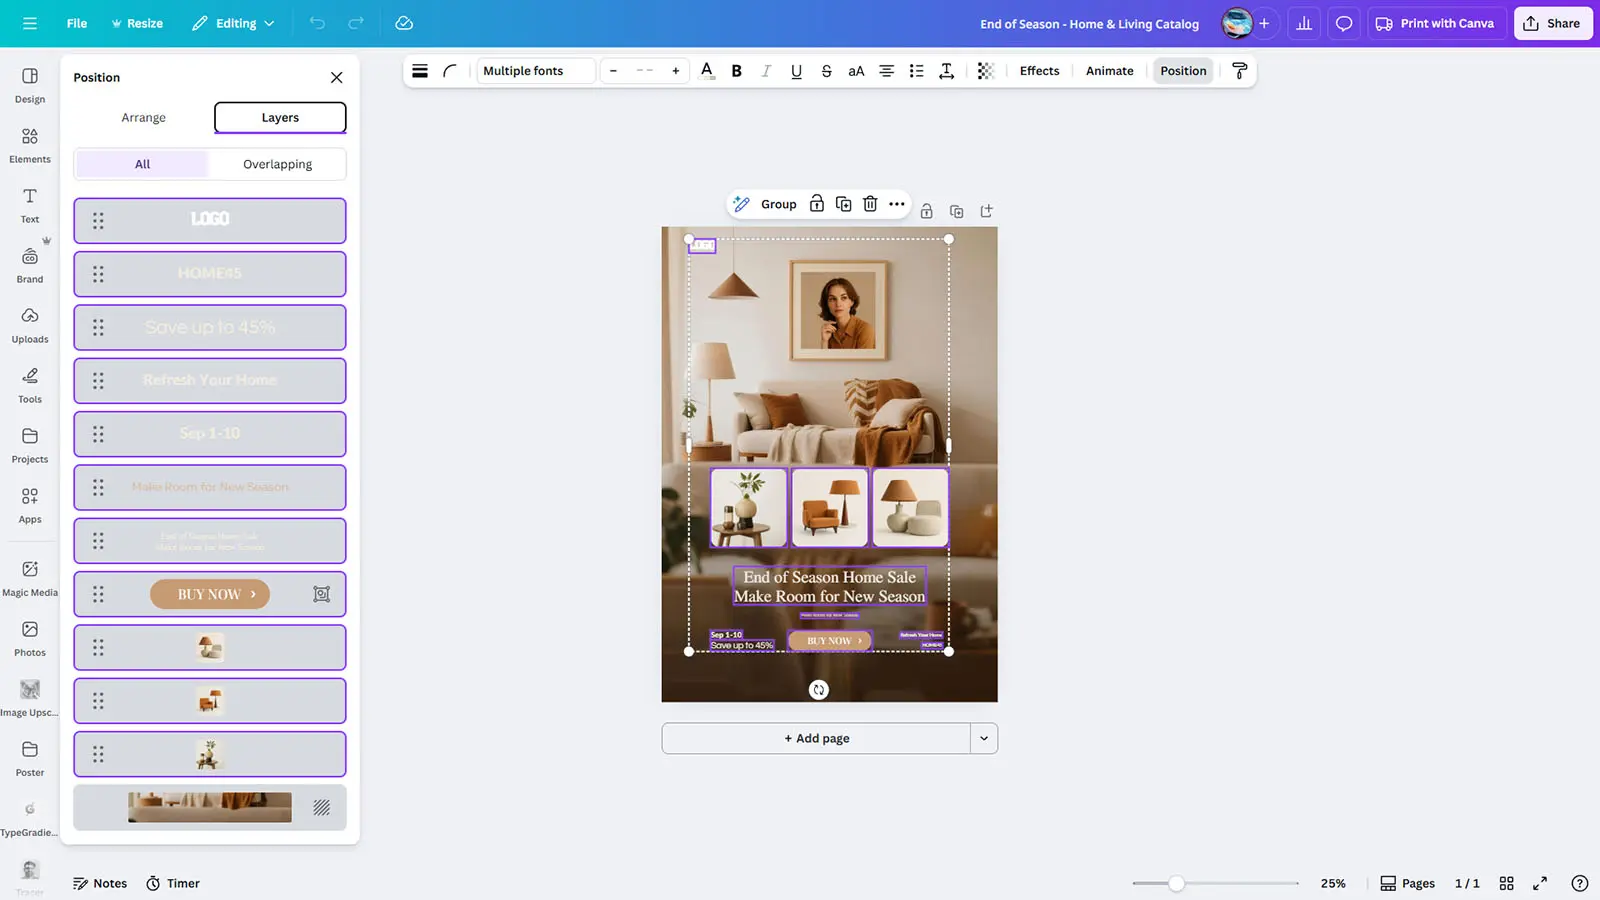
Task: Apply underline formatting to text
Action: pyautogui.click(x=796, y=71)
